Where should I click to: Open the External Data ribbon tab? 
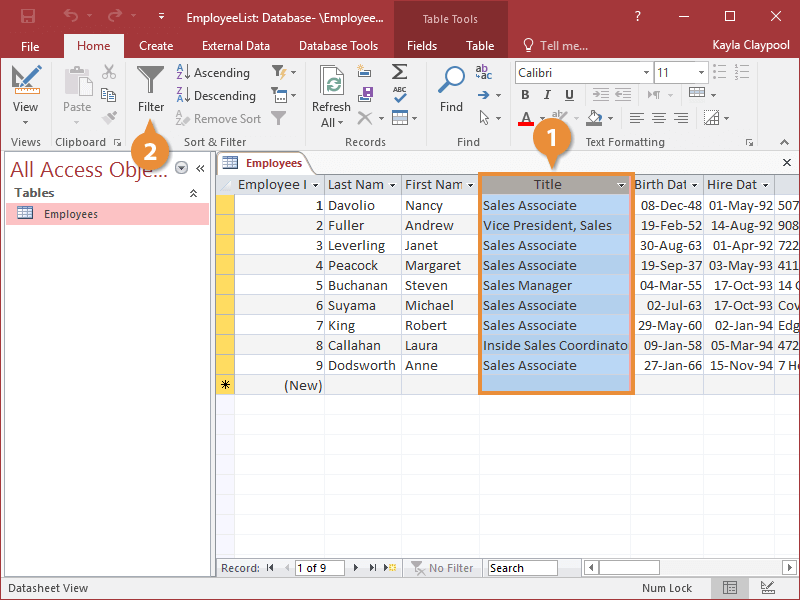(x=236, y=46)
